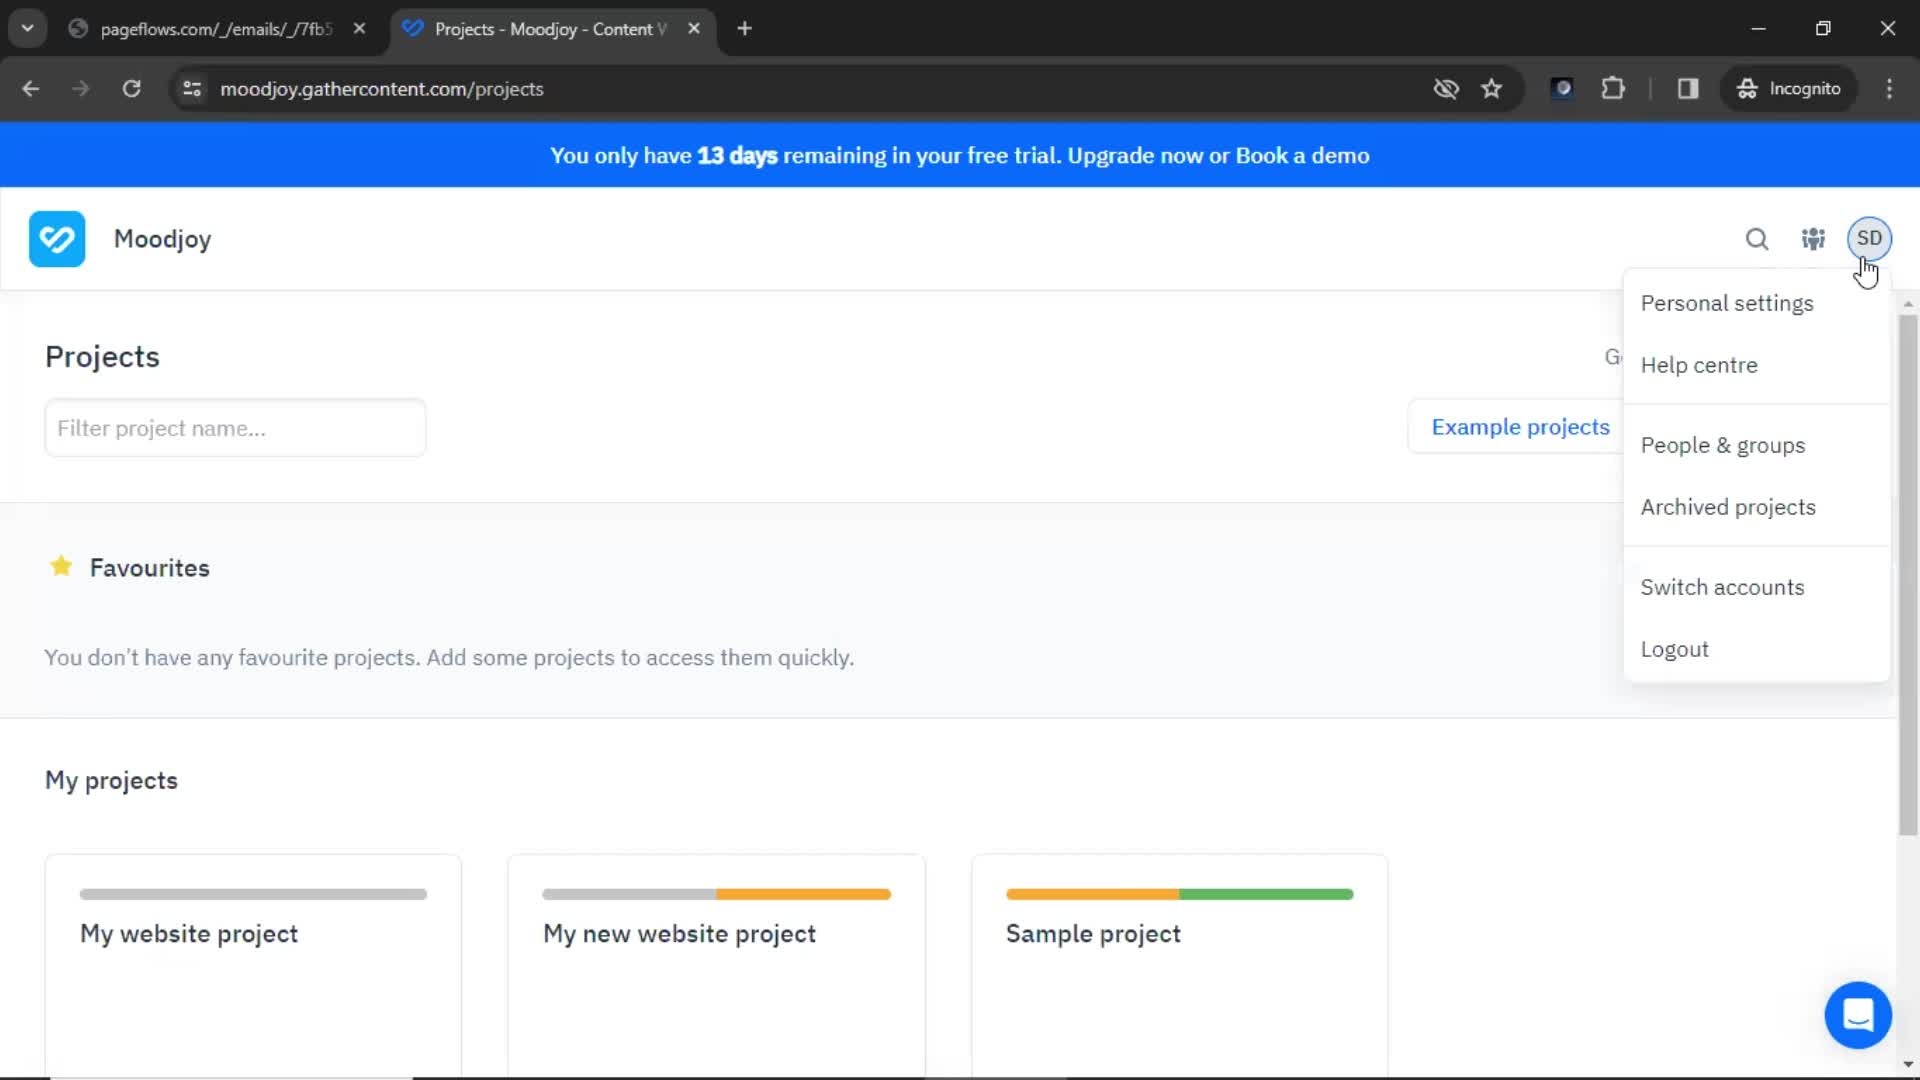Open the people and groups icon
The width and height of the screenshot is (1920, 1080).
click(x=1813, y=239)
